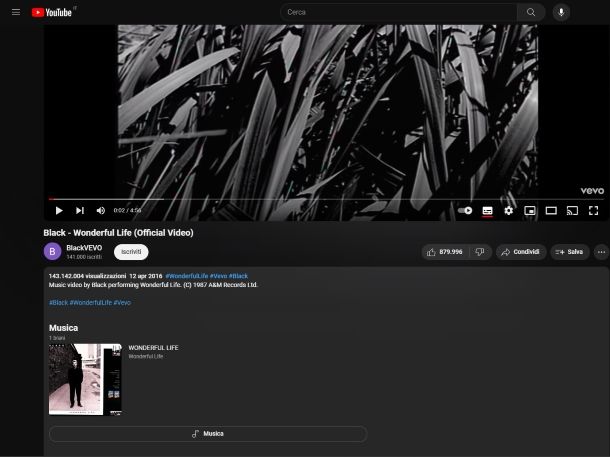610x457 pixels.
Task: Open #Vevo hashtag below the description text
Action: point(122,302)
